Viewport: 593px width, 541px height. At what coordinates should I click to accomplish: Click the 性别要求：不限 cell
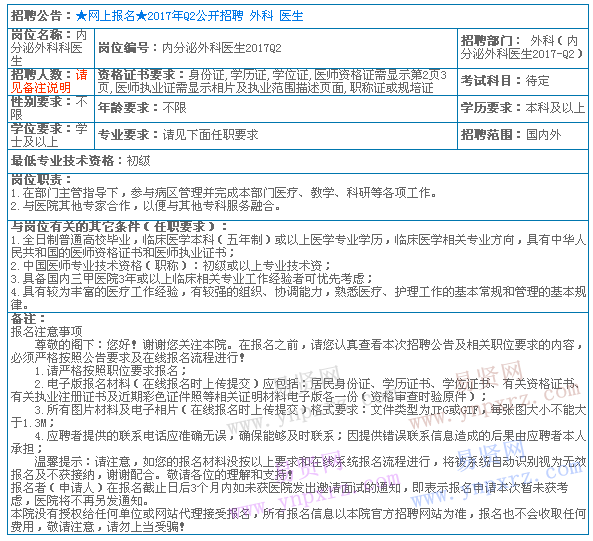(51, 109)
